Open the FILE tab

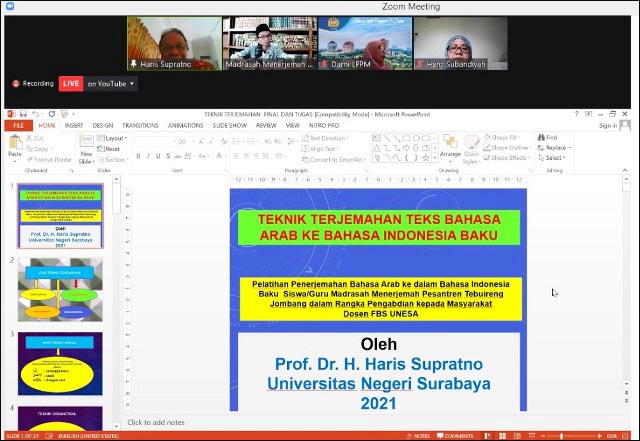(x=18, y=125)
